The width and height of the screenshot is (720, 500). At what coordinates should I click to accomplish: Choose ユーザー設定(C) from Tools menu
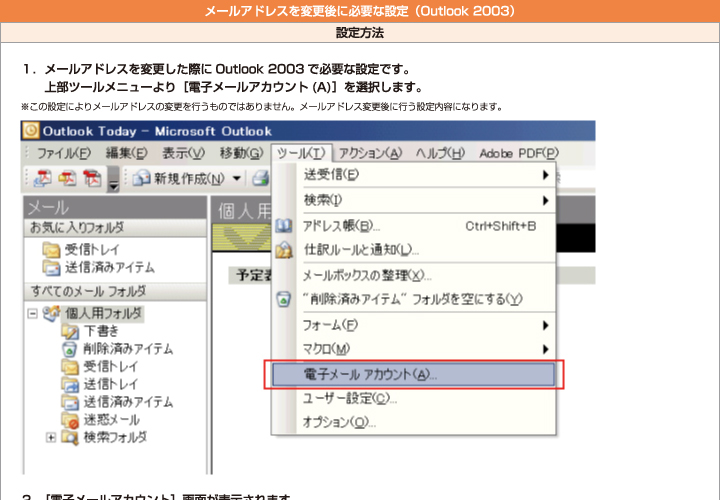tap(413, 399)
